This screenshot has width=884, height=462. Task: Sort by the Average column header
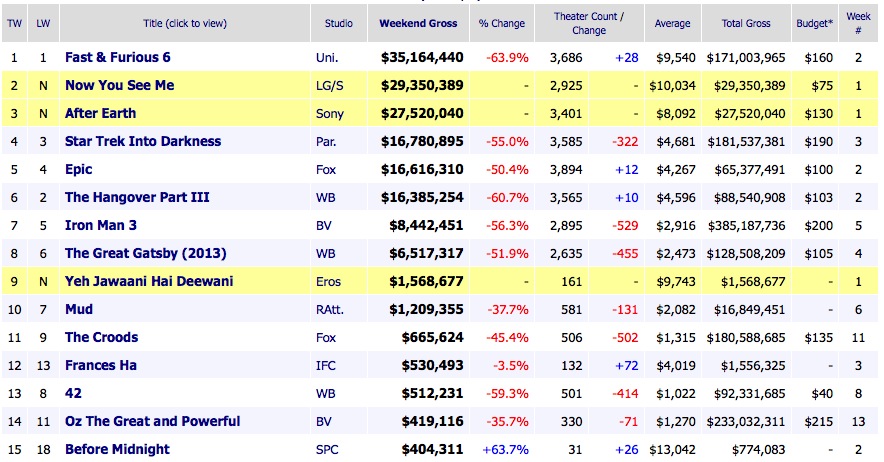coord(673,24)
